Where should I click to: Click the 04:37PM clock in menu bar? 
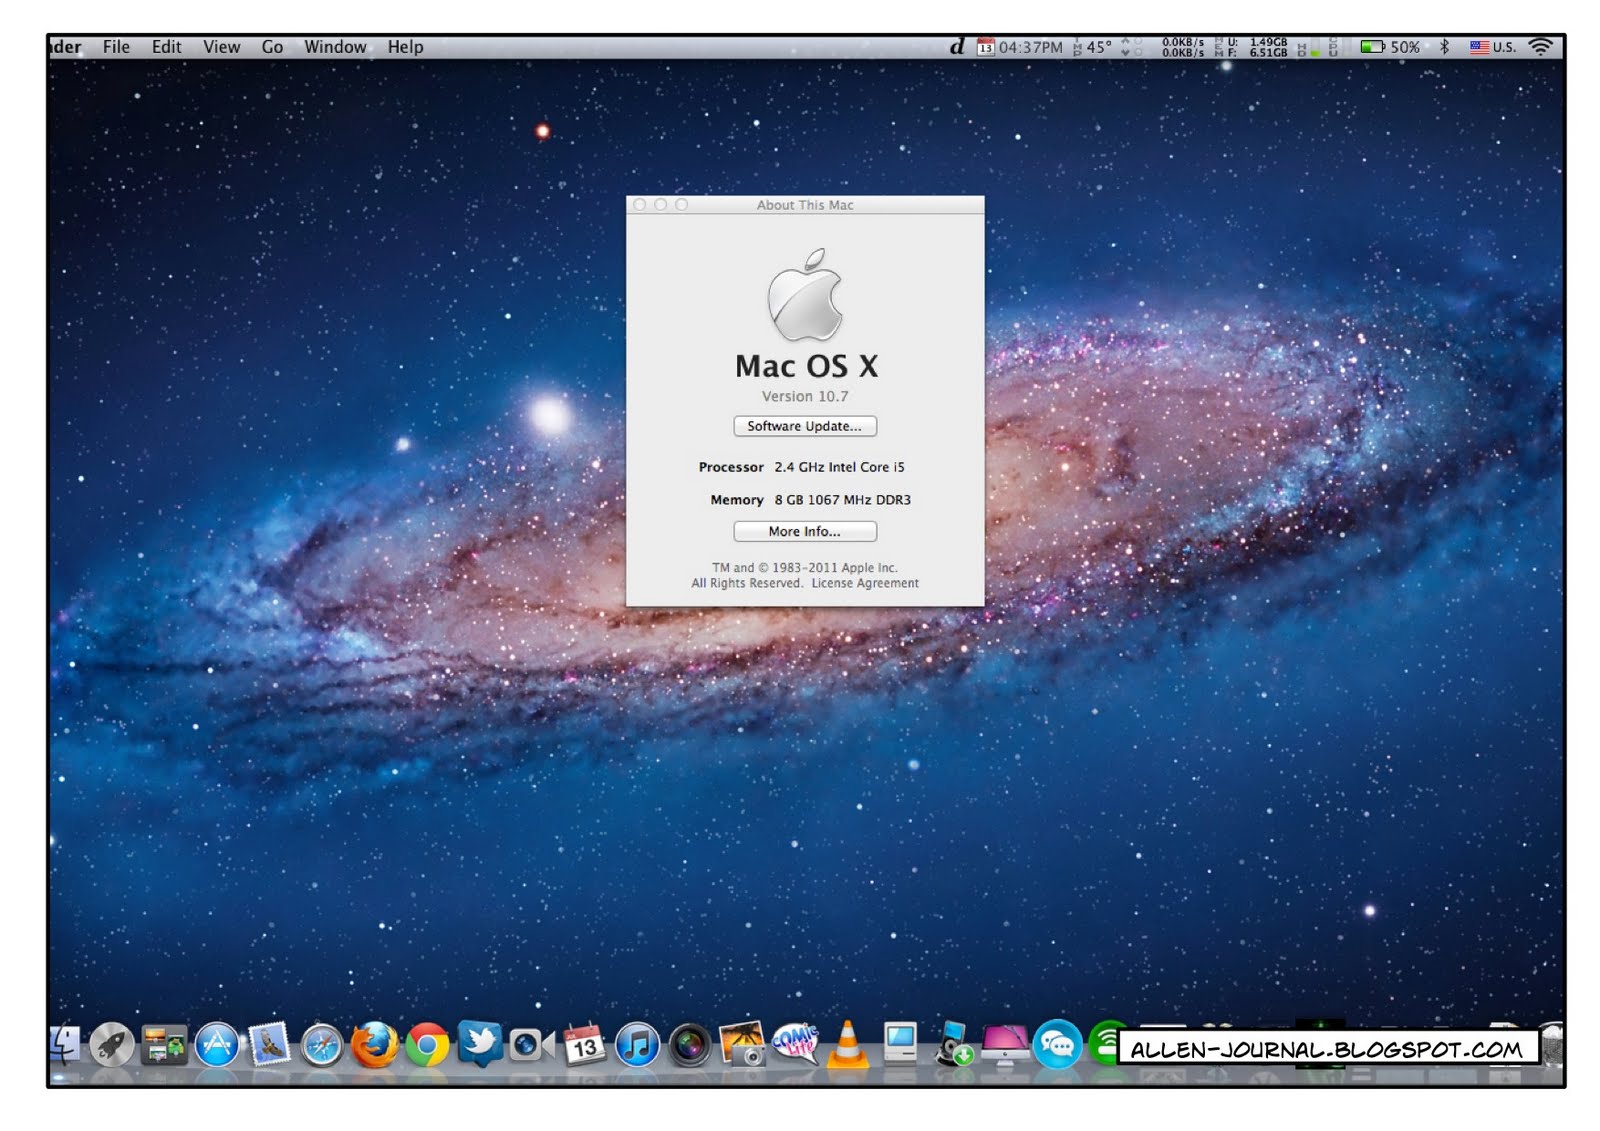coord(1030,47)
